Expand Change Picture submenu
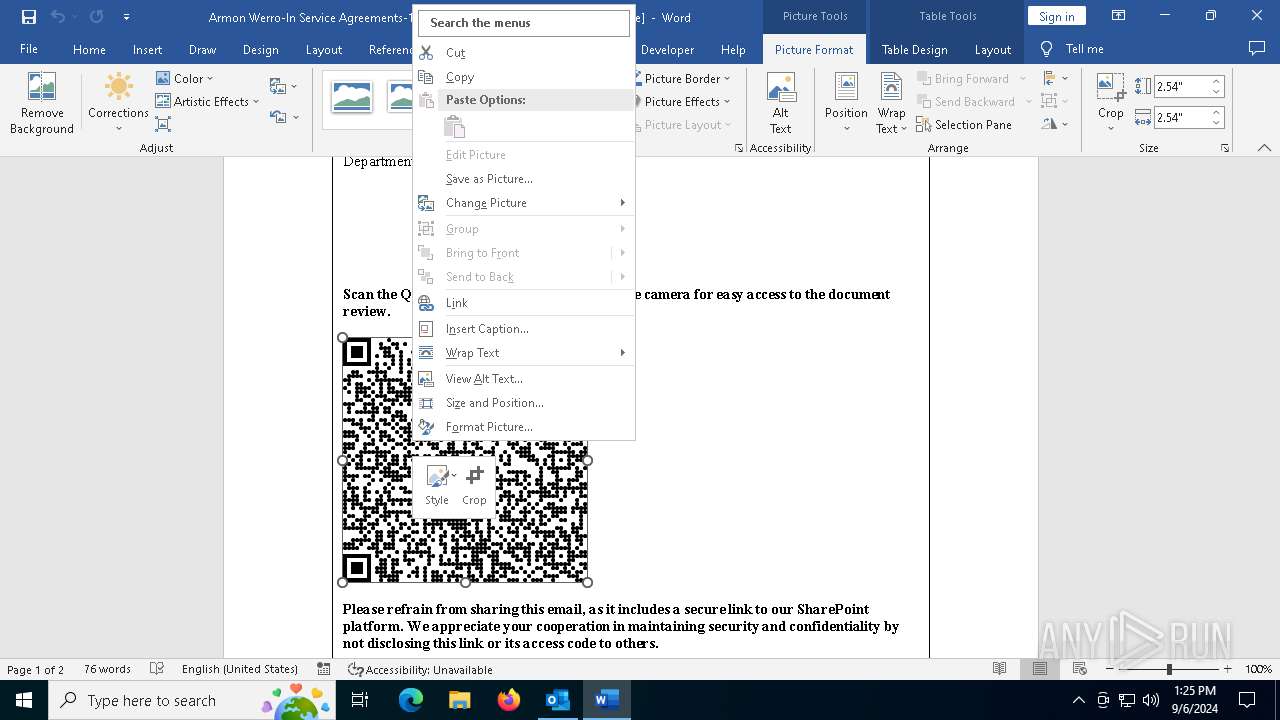Viewport: 1280px width, 720px height. tap(524, 203)
